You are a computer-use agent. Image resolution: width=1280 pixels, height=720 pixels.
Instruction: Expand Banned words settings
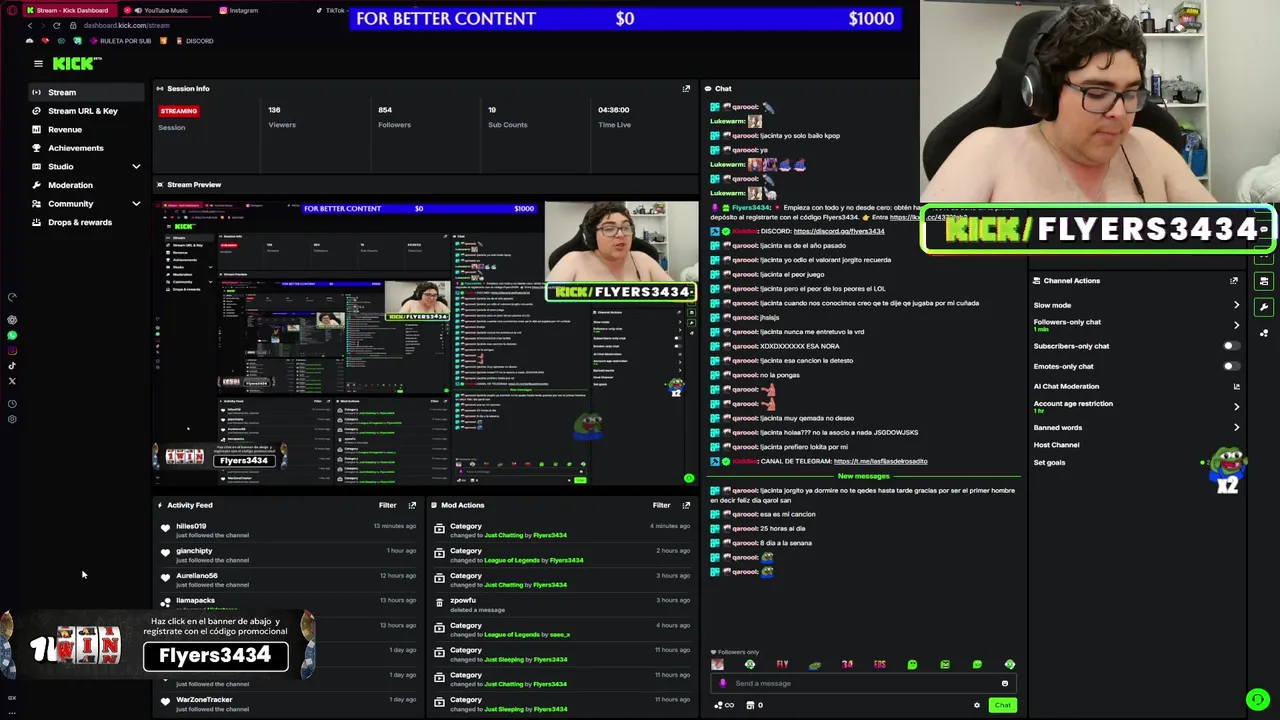pyautogui.click(x=1236, y=427)
